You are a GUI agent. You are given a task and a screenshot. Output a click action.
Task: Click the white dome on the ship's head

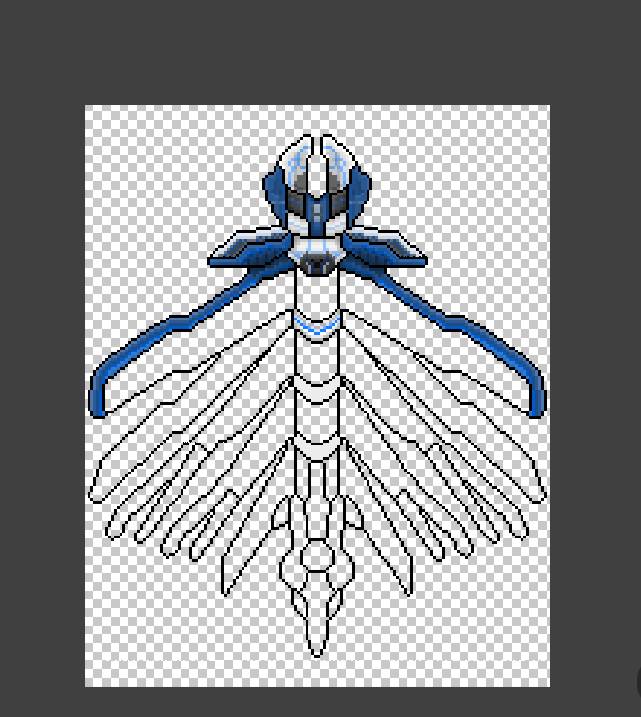click(x=317, y=160)
